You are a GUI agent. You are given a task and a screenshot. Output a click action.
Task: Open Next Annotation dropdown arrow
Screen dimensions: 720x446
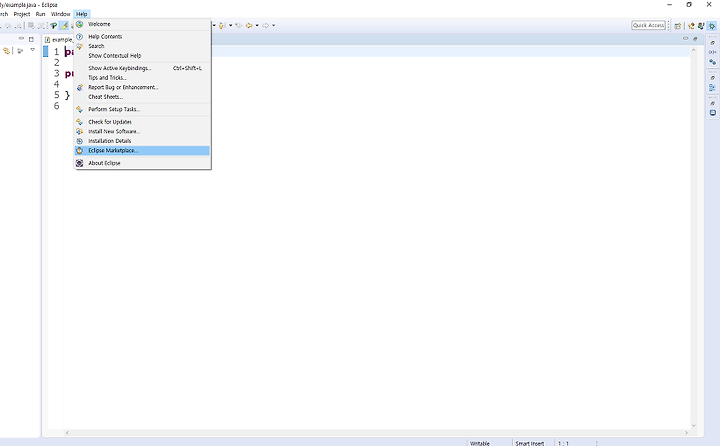[x=231, y=26]
